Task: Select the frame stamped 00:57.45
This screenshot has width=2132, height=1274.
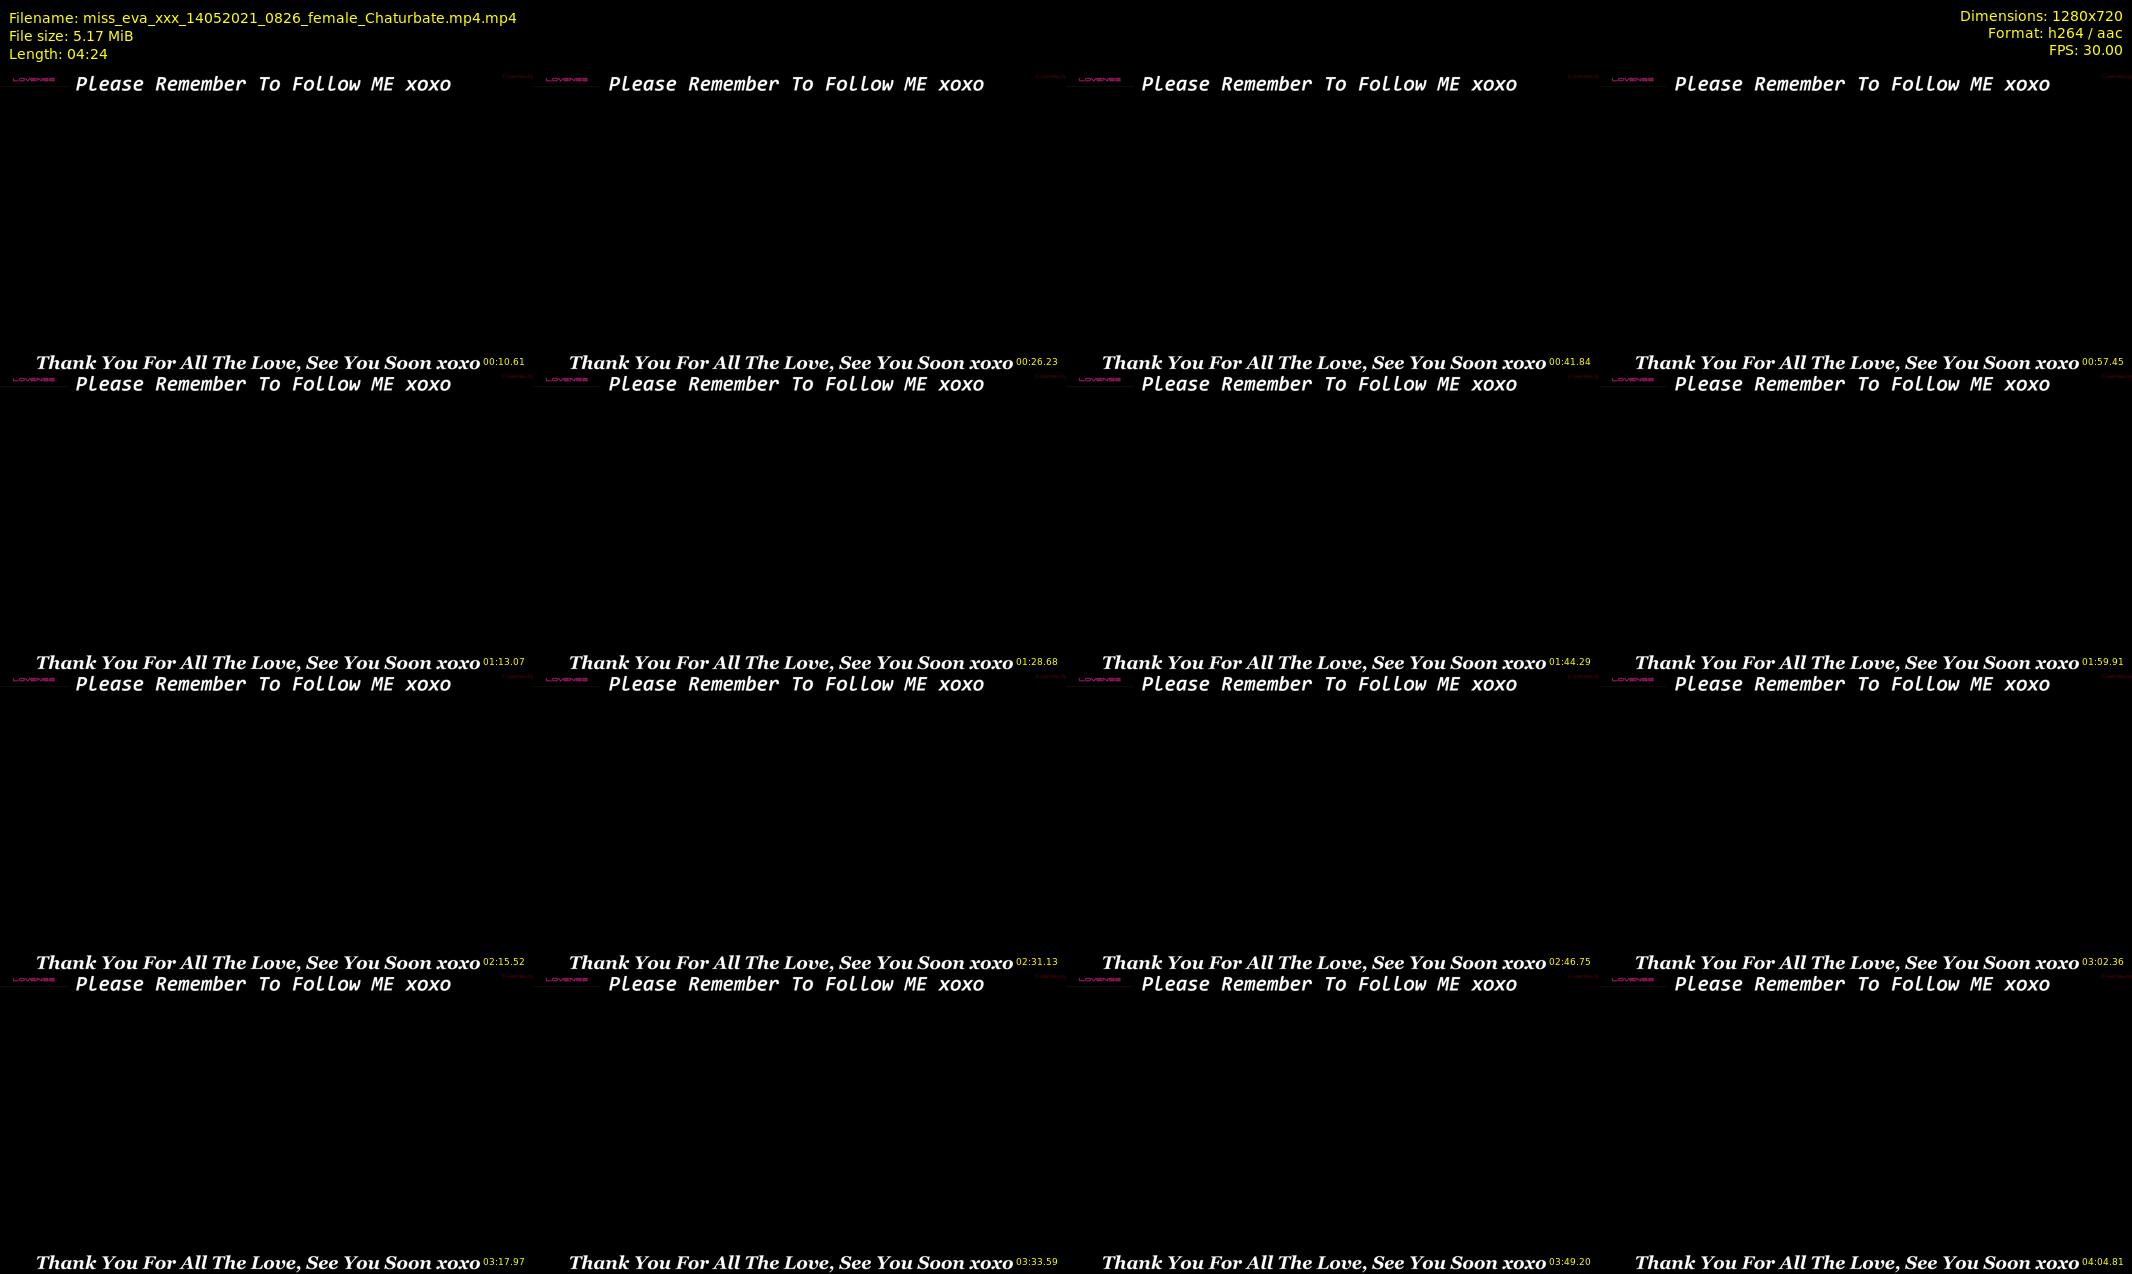Action: point(1865,224)
